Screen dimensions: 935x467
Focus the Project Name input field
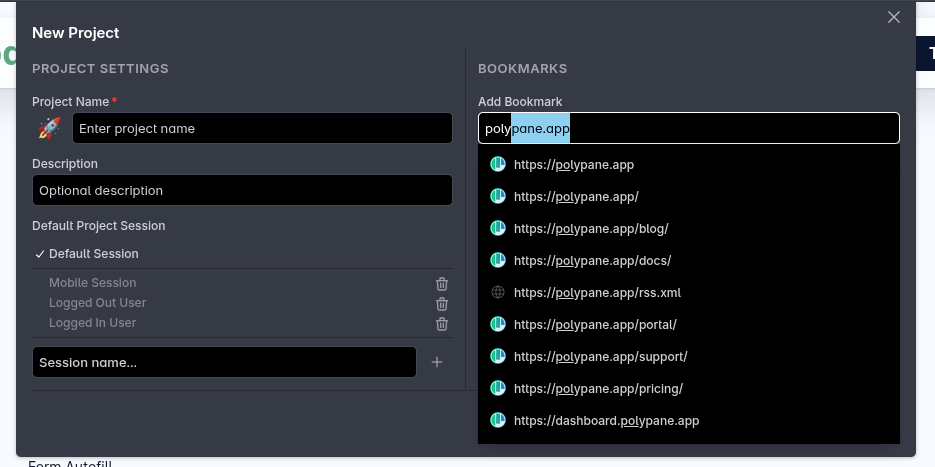click(262, 128)
